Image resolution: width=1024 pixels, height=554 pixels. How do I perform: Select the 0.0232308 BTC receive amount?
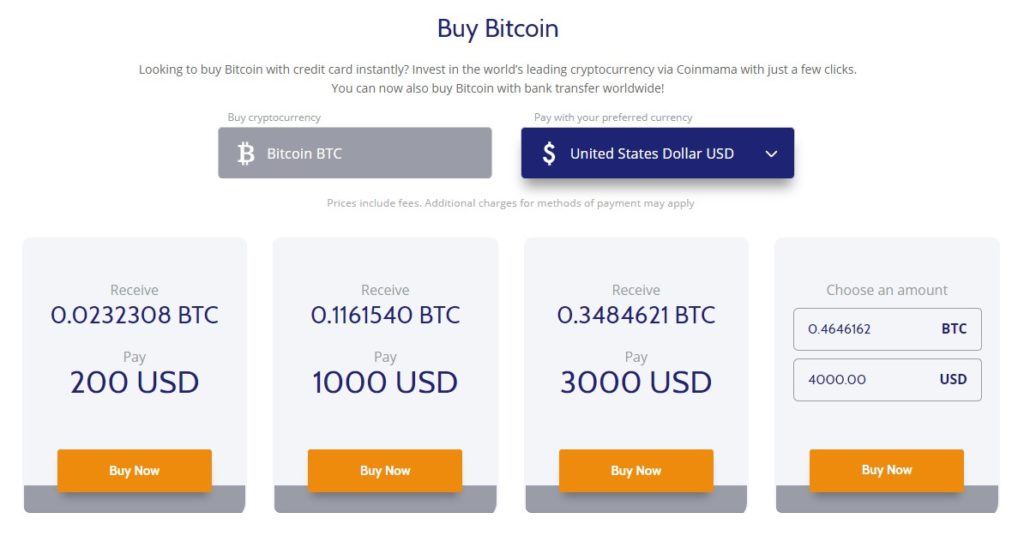[x=135, y=316]
